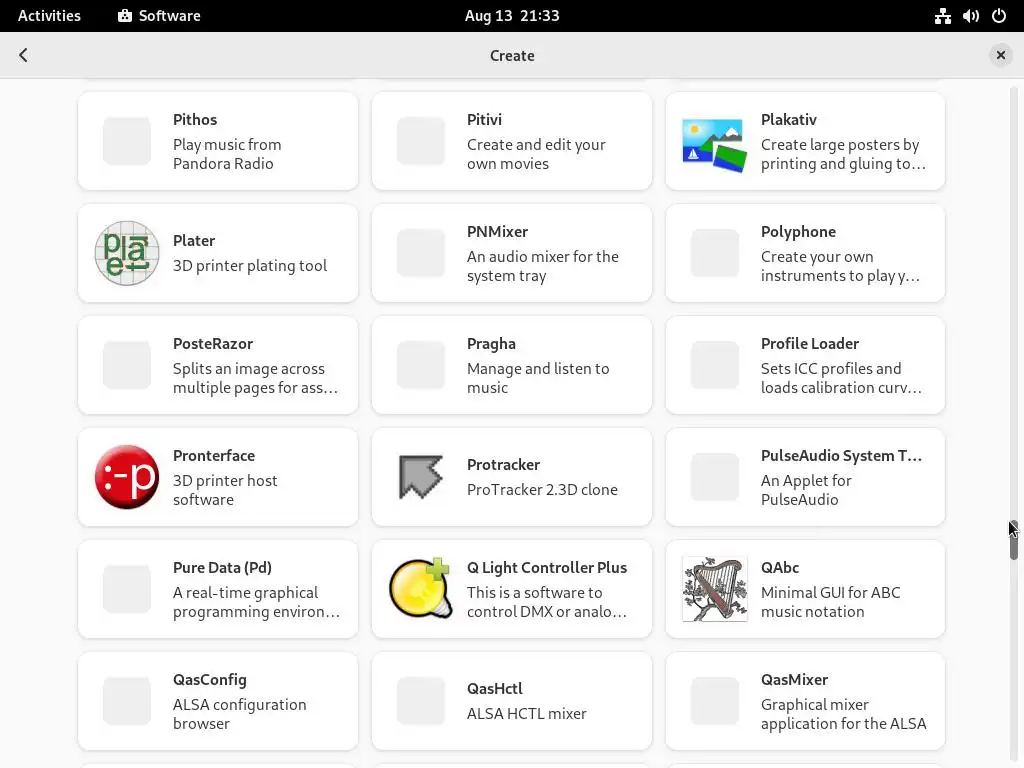
Task: Open the Software app menu in the top bar
Action: pyautogui.click(x=159, y=16)
